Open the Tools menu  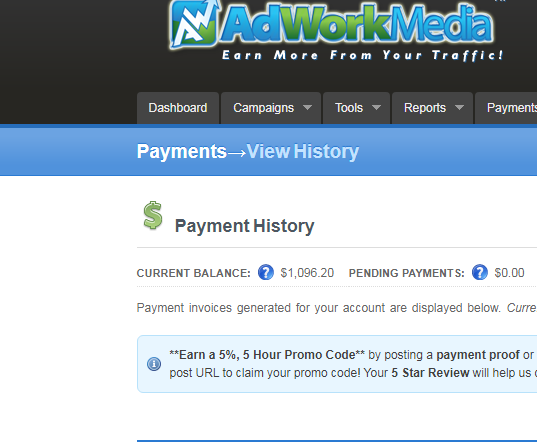coord(357,108)
